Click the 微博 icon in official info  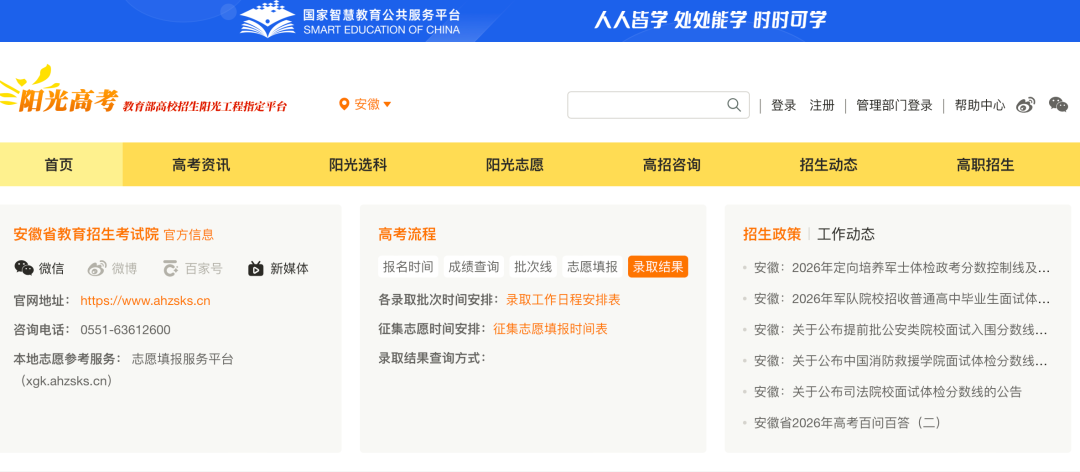point(97,268)
